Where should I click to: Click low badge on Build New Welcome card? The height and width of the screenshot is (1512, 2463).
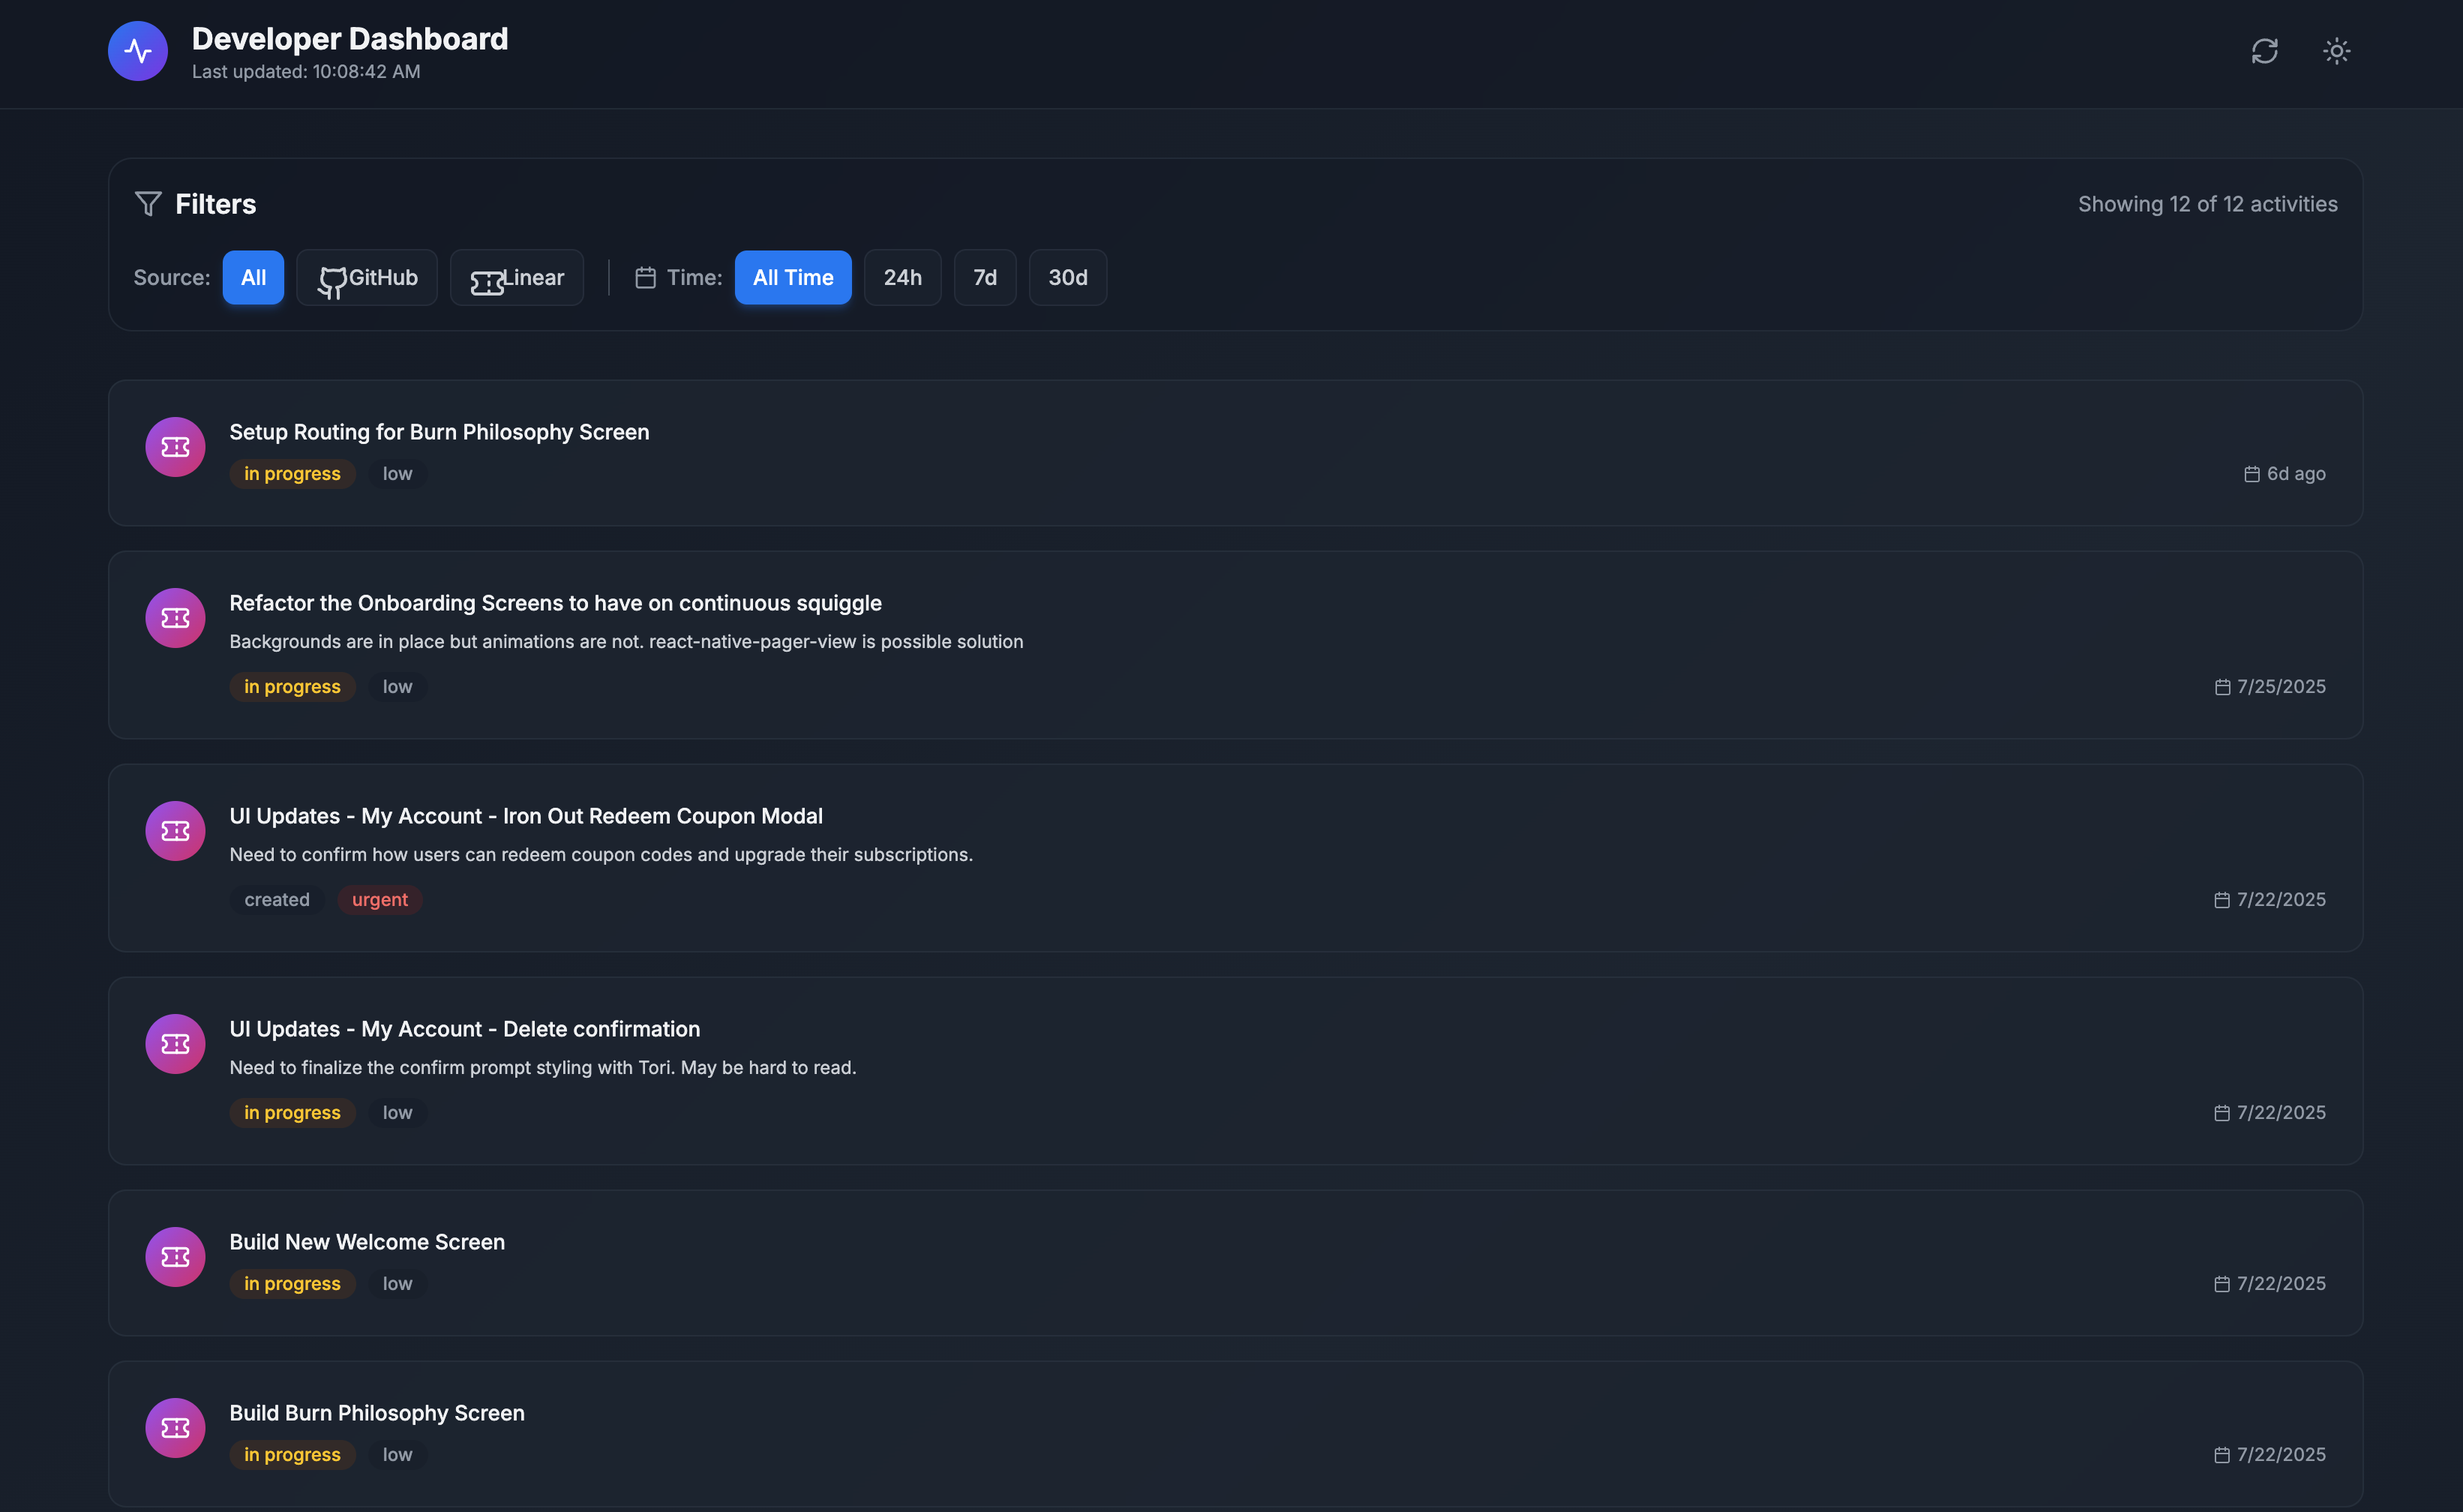397,1284
